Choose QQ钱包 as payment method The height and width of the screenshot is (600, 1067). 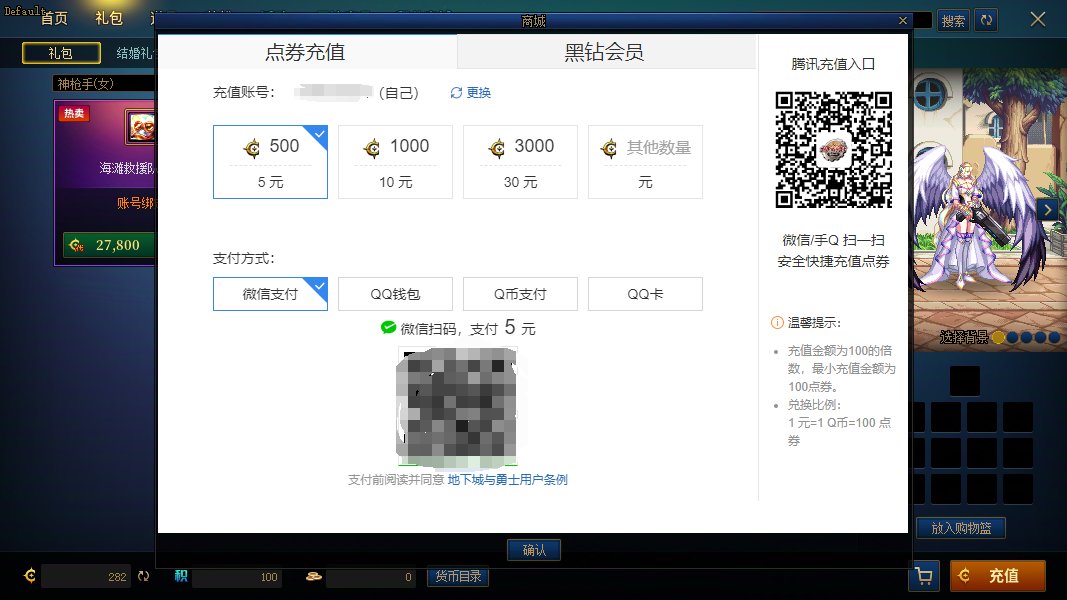coord(395,294)
